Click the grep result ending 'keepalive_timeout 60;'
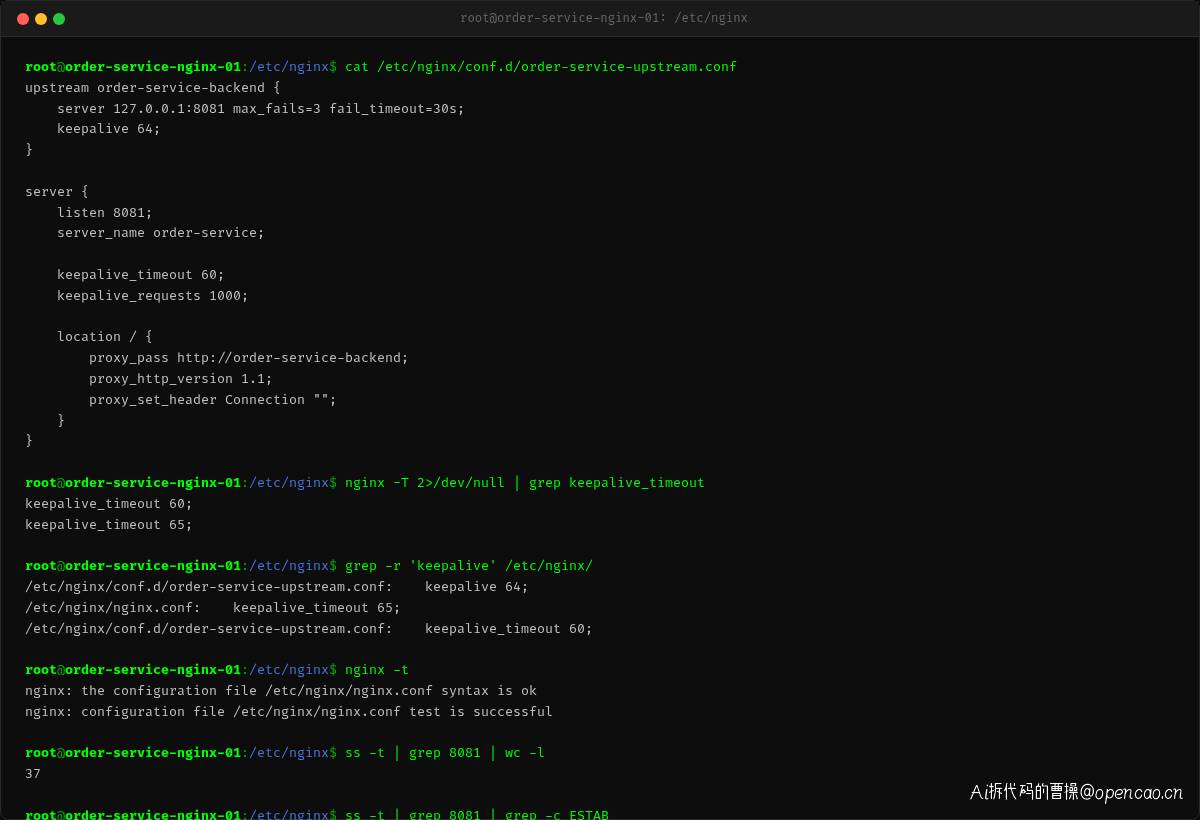Screen dimensions: 1200x820 309,629
